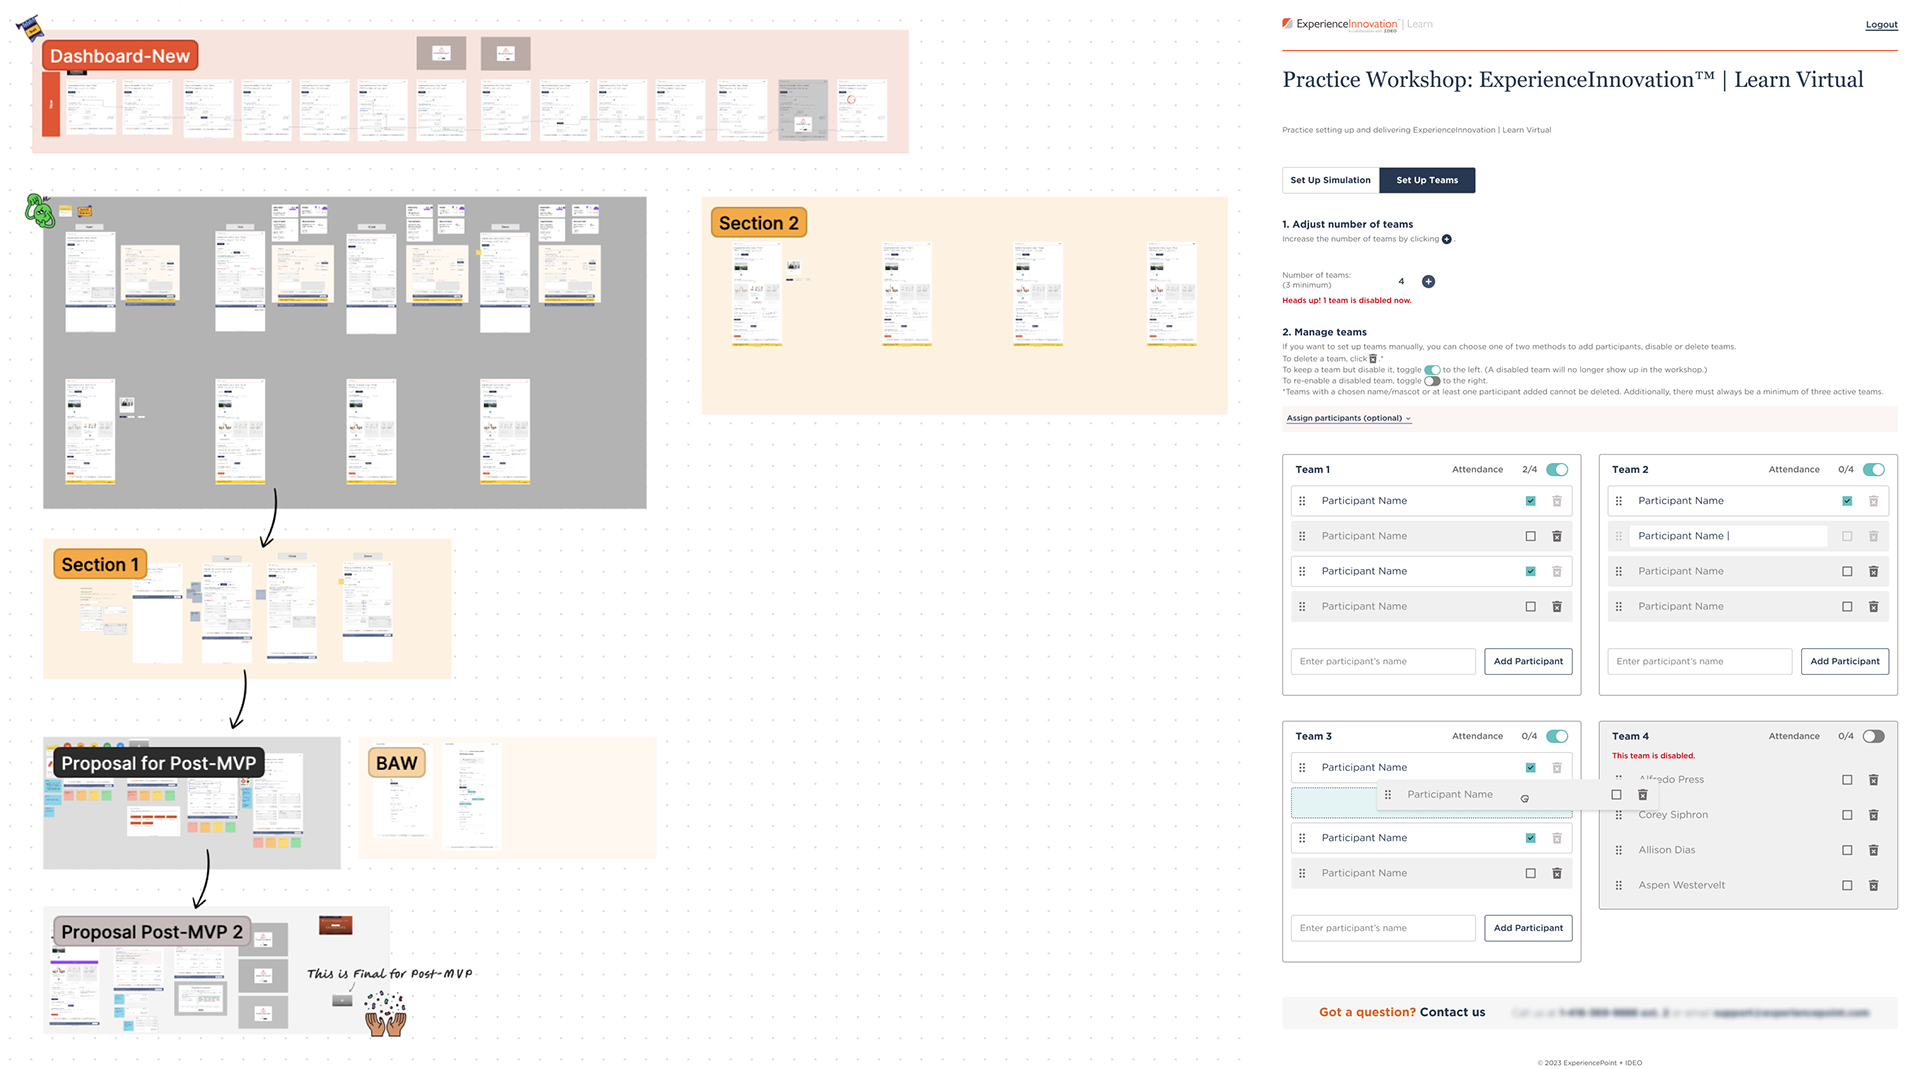Grab the drag handle on Team 3's first participant
The width and height of the screenshot is (1920, 1069).
click(x=1302, y=768)
